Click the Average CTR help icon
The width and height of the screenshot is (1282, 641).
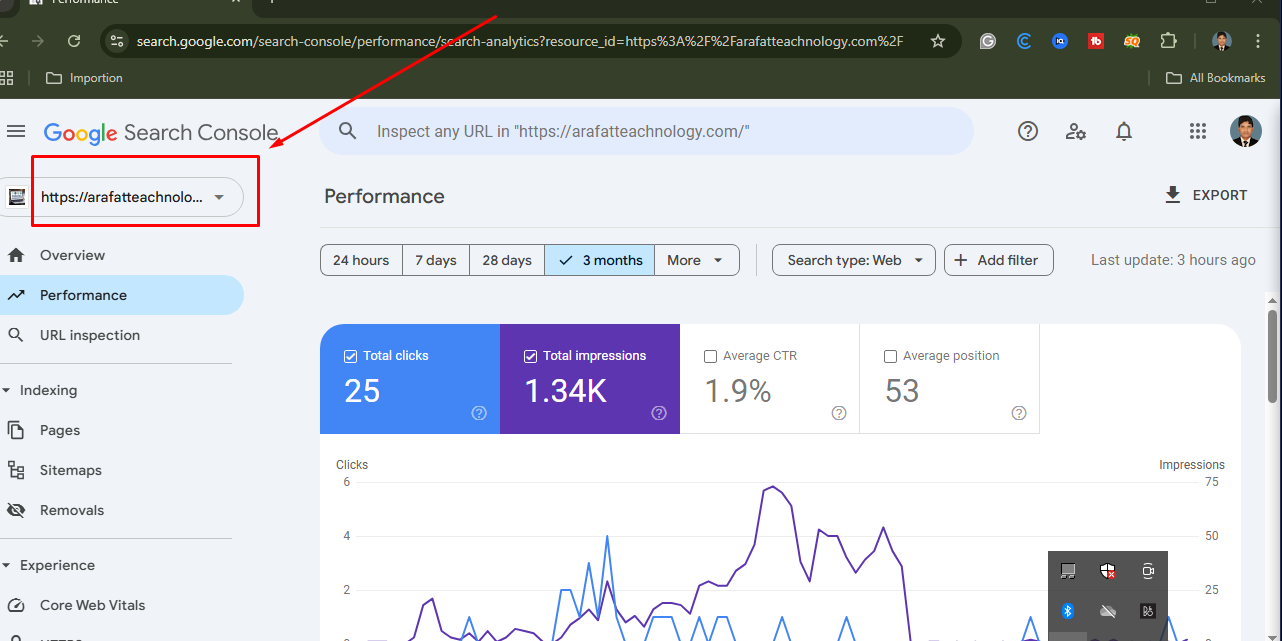tap(839, 413)
